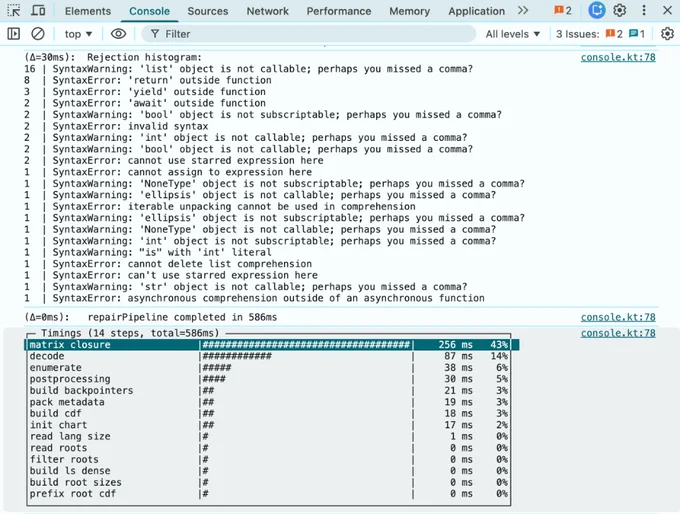This screenshot has height=514, width=680.
Task: Click the prefix root cdf row
Action: click(268, 494)
